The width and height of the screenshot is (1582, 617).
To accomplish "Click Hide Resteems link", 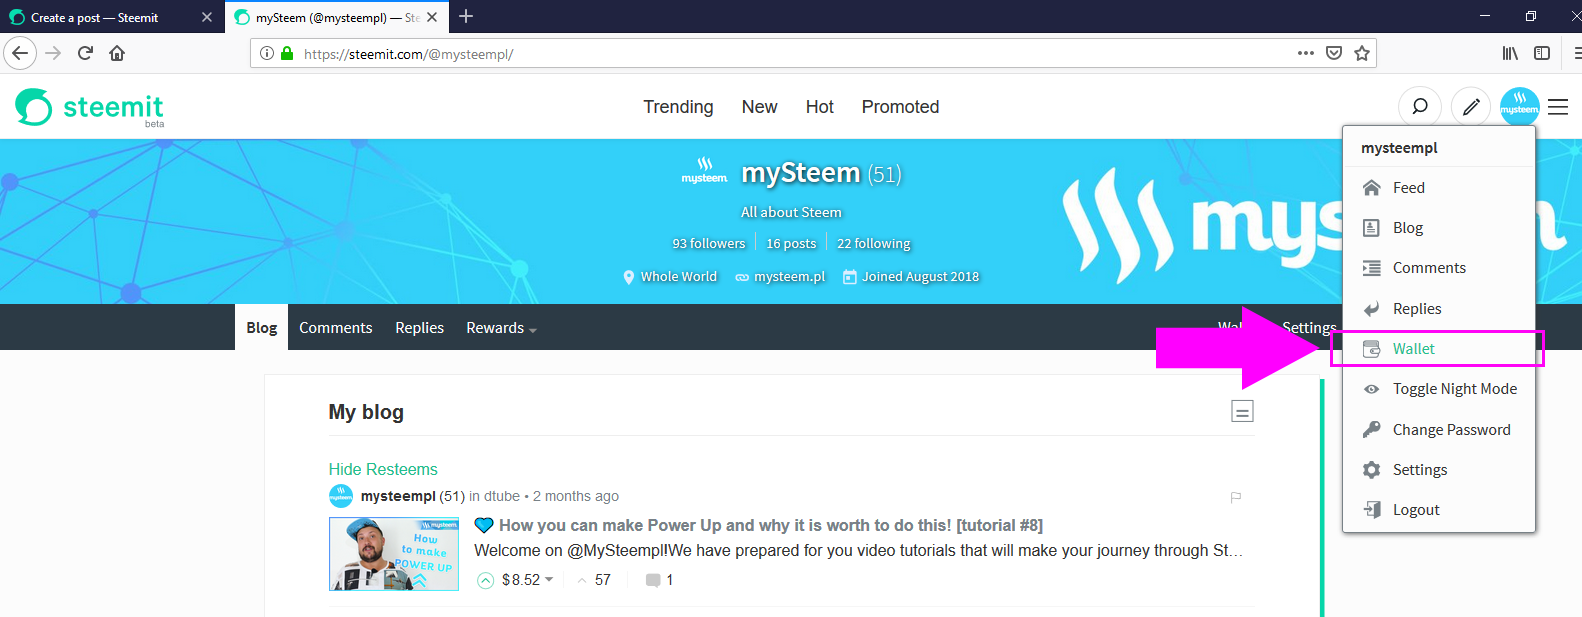I will (383, 470).
